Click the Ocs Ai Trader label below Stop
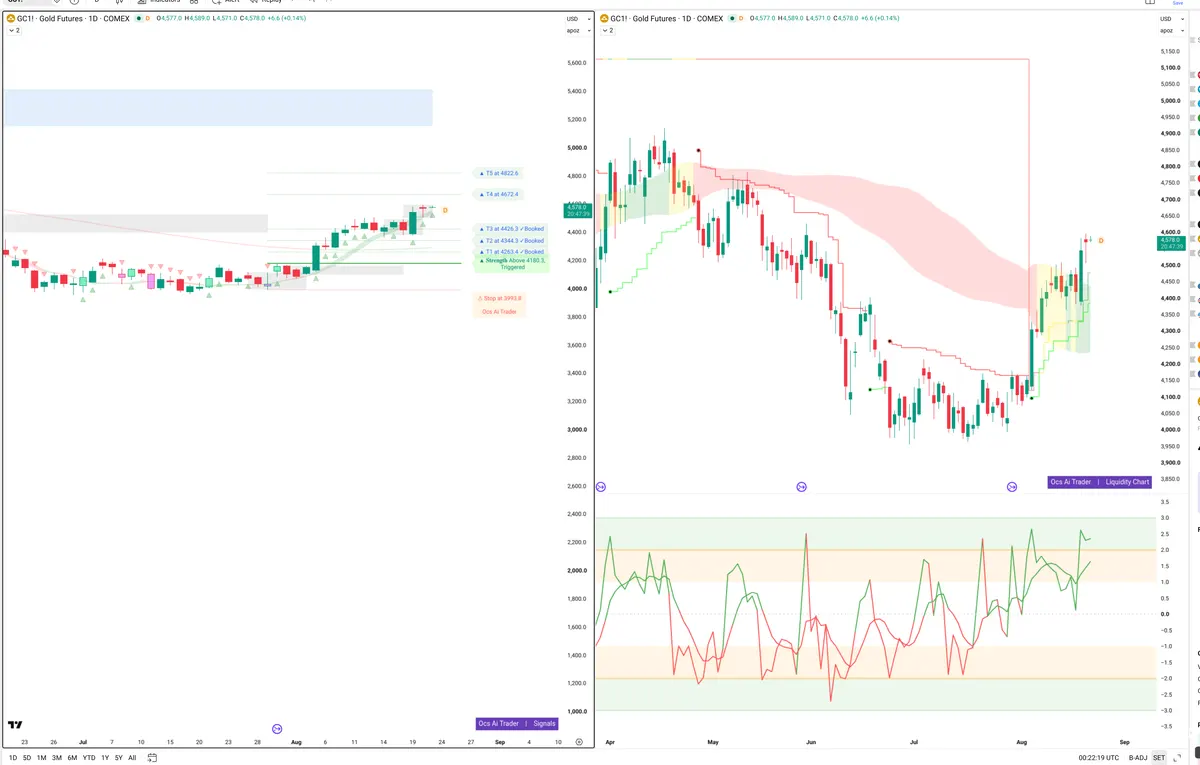Screen dimensions: 1200x765 (x=499, y=312)
